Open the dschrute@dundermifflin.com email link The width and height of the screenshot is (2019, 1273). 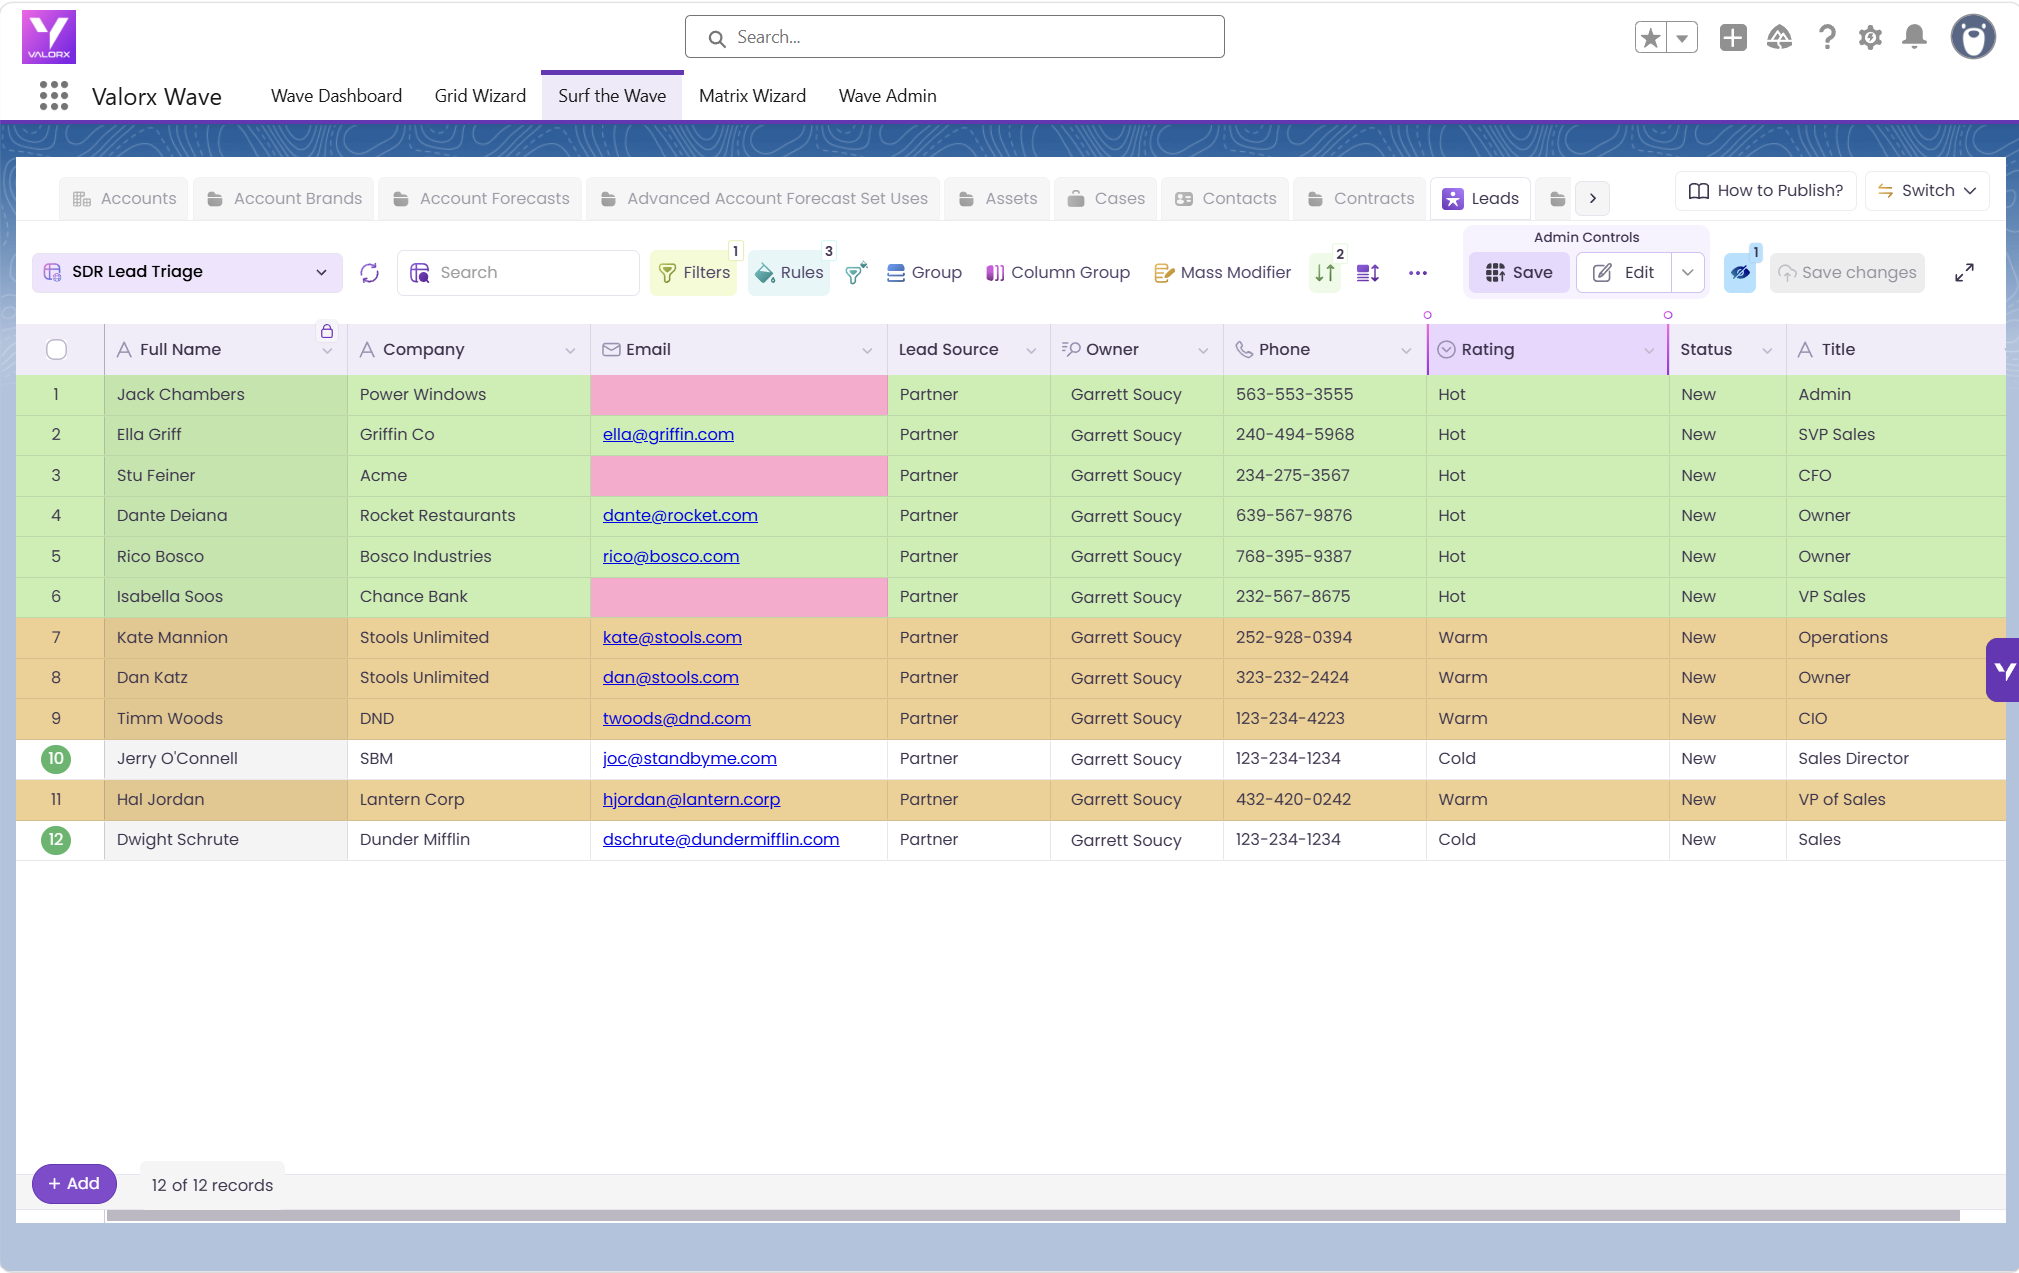(721, 840)
